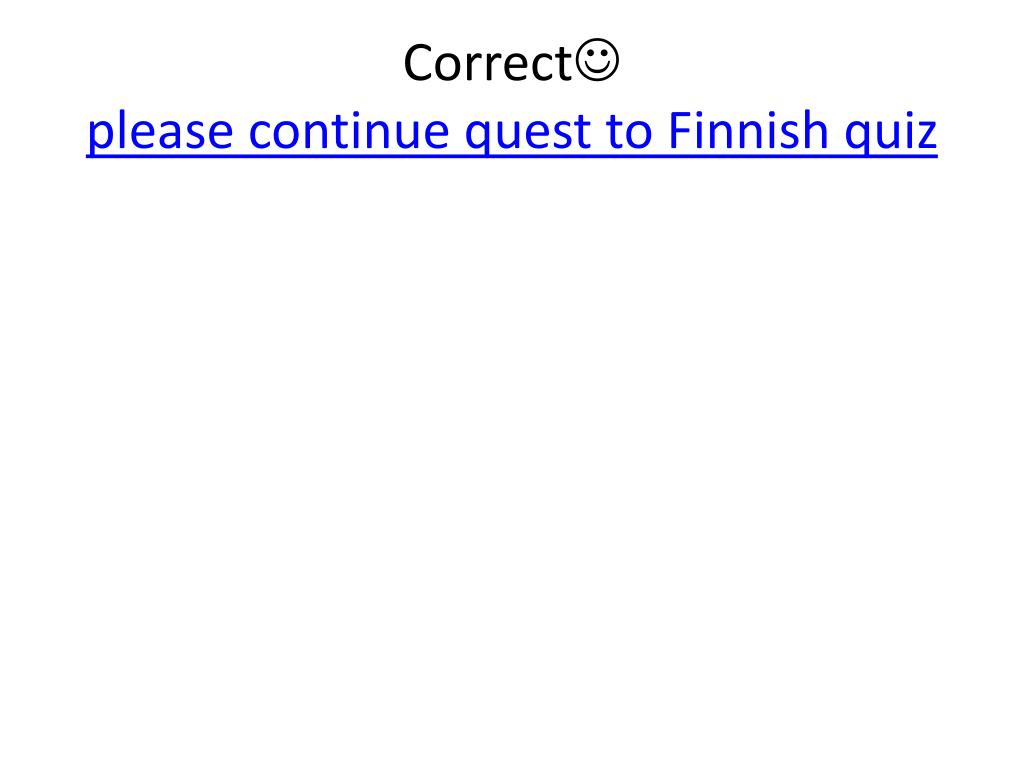The image size is (1024, 768).
Task: Click the 'quest to' portion of the link
Action: pyautogui.click(x=559, y=134)
